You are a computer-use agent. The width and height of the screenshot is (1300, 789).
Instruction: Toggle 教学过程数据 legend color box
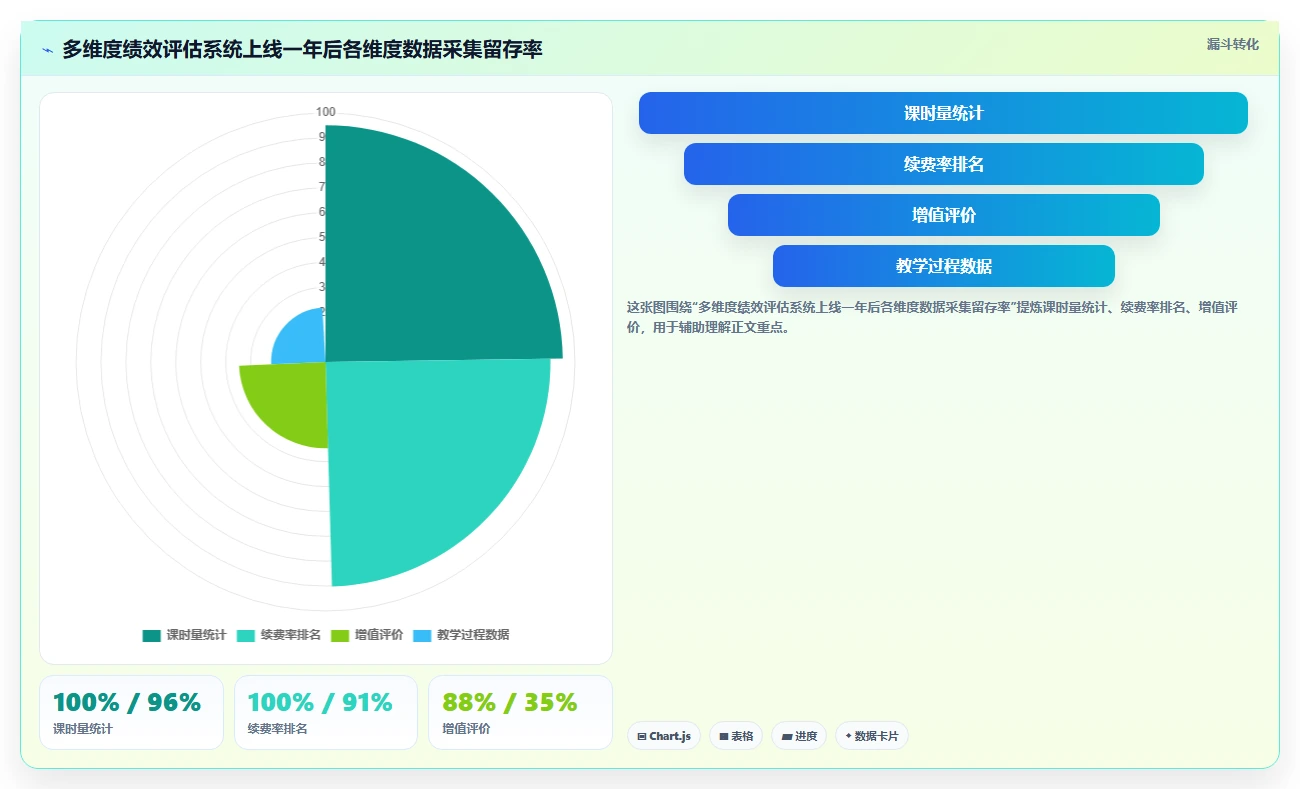coord(422,635)
